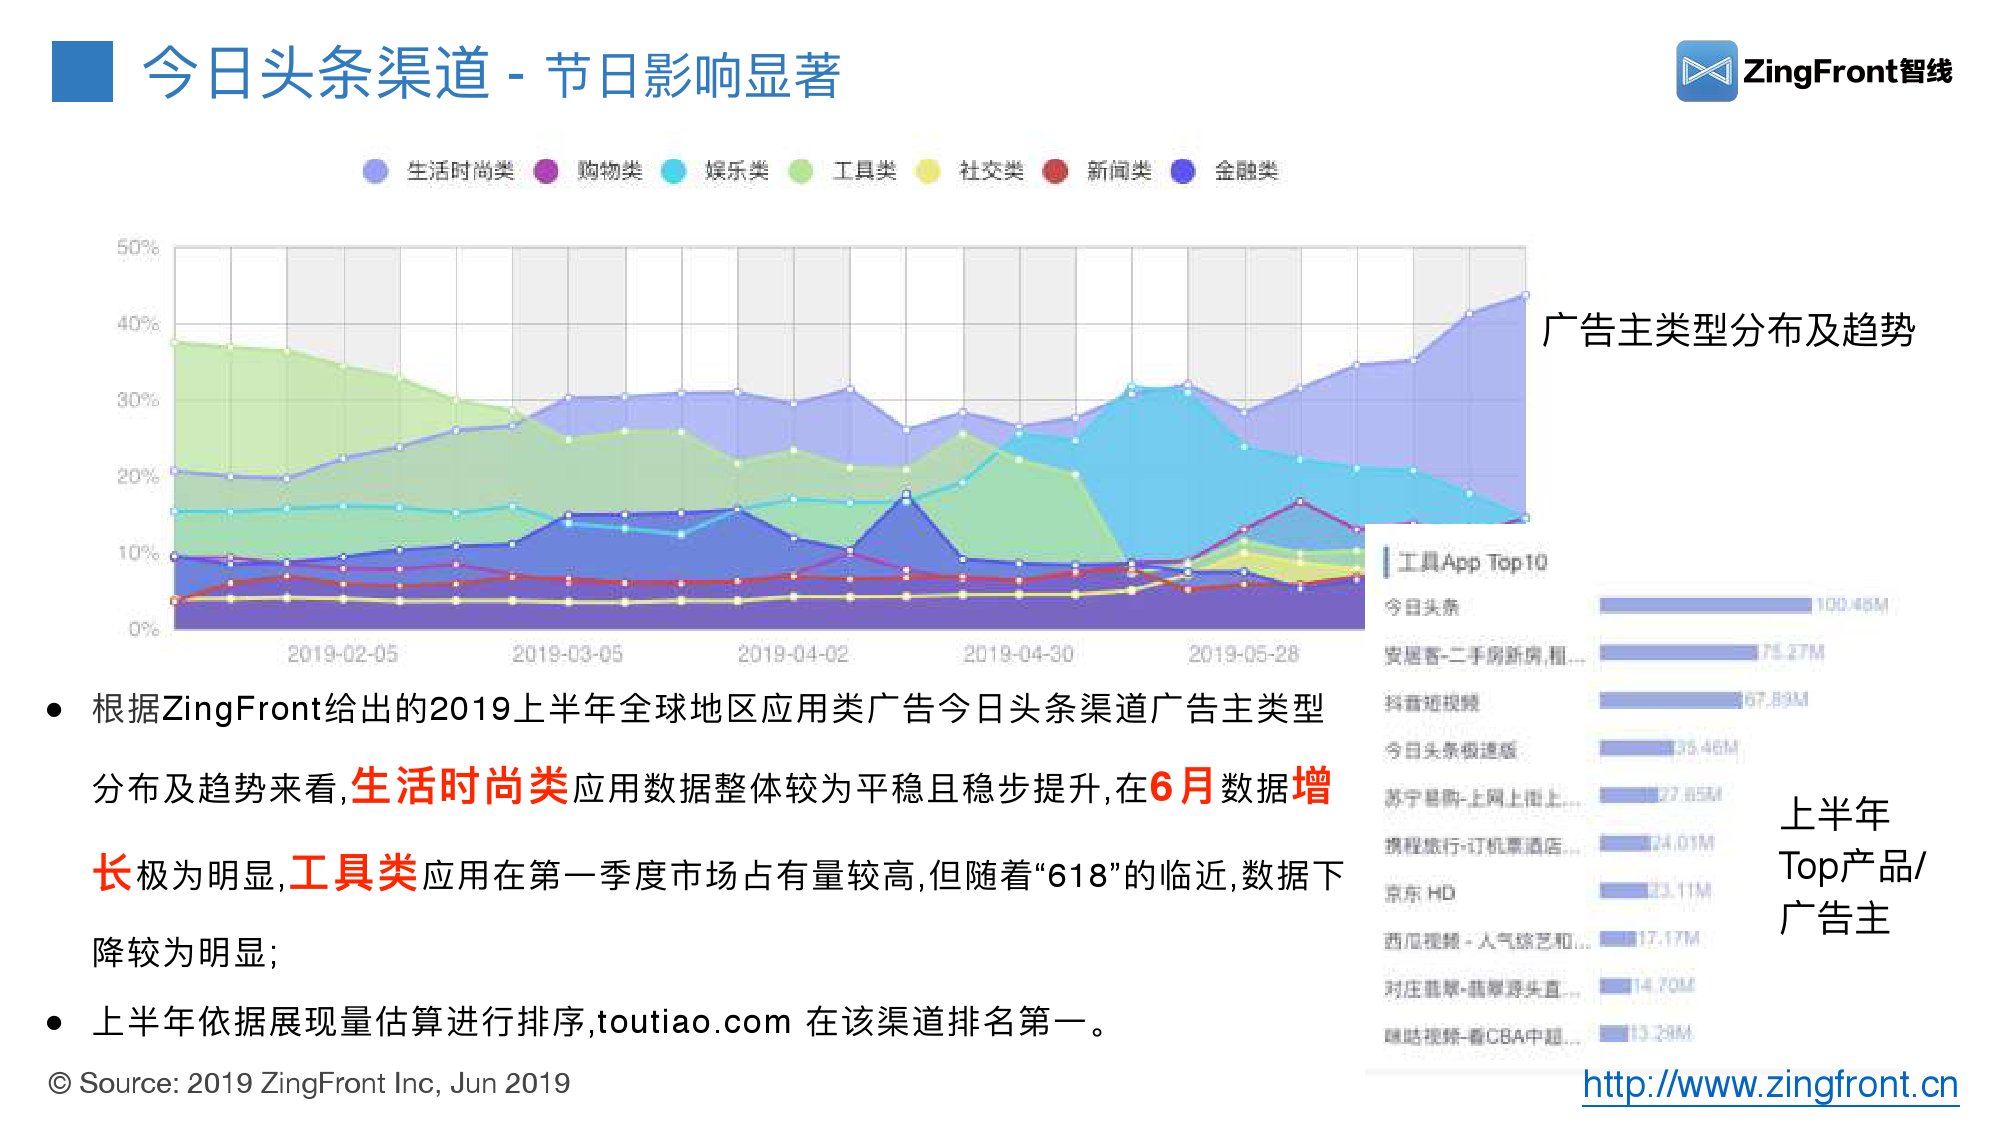Viewport: 2000px width, 1125px height.
Task: Click the 社交类 legend color dot
Action: click(928, 171)
